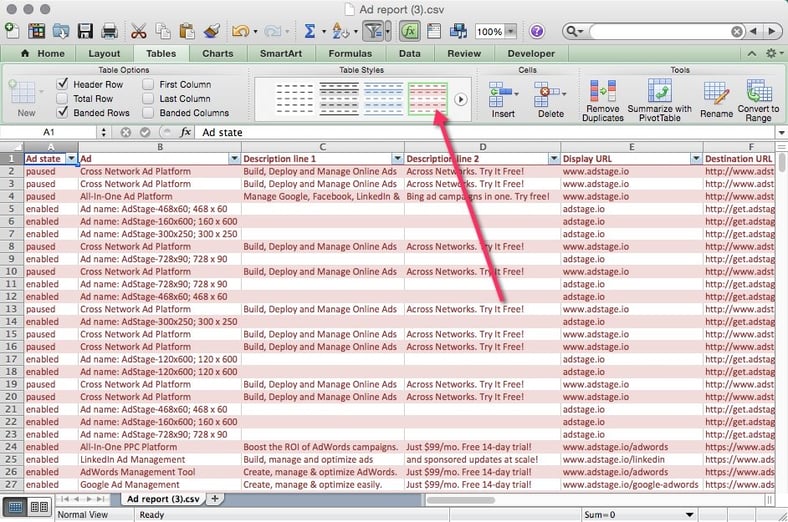Open the Formulas ribbon tab
The width and height of the screenshot is (788, 522).
(350, 53)
